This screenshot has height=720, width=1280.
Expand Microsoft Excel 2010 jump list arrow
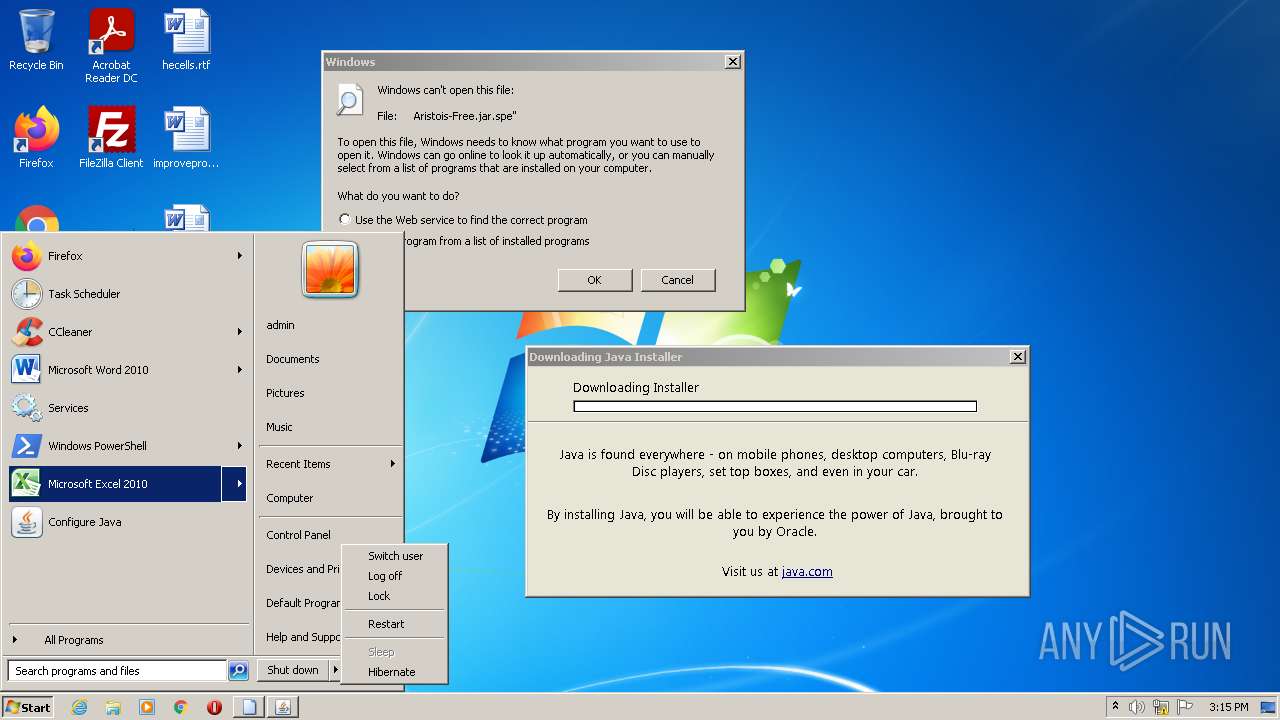[x=235, y=484]
